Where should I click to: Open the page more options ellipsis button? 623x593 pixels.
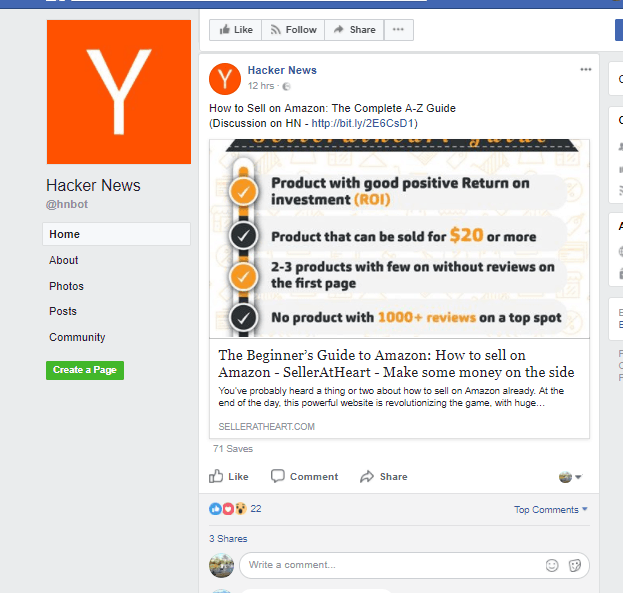pos(399,30)
